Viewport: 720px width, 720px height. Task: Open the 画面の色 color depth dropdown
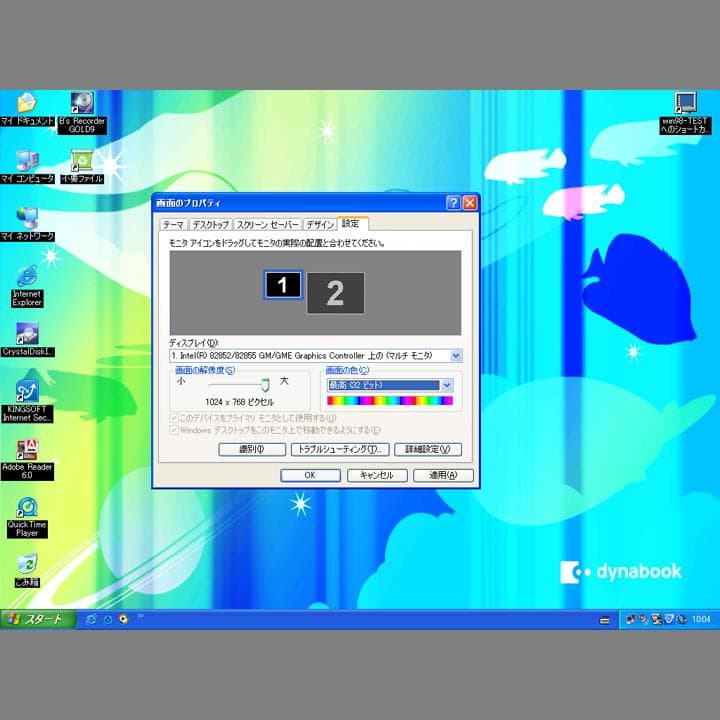(446, 385)
